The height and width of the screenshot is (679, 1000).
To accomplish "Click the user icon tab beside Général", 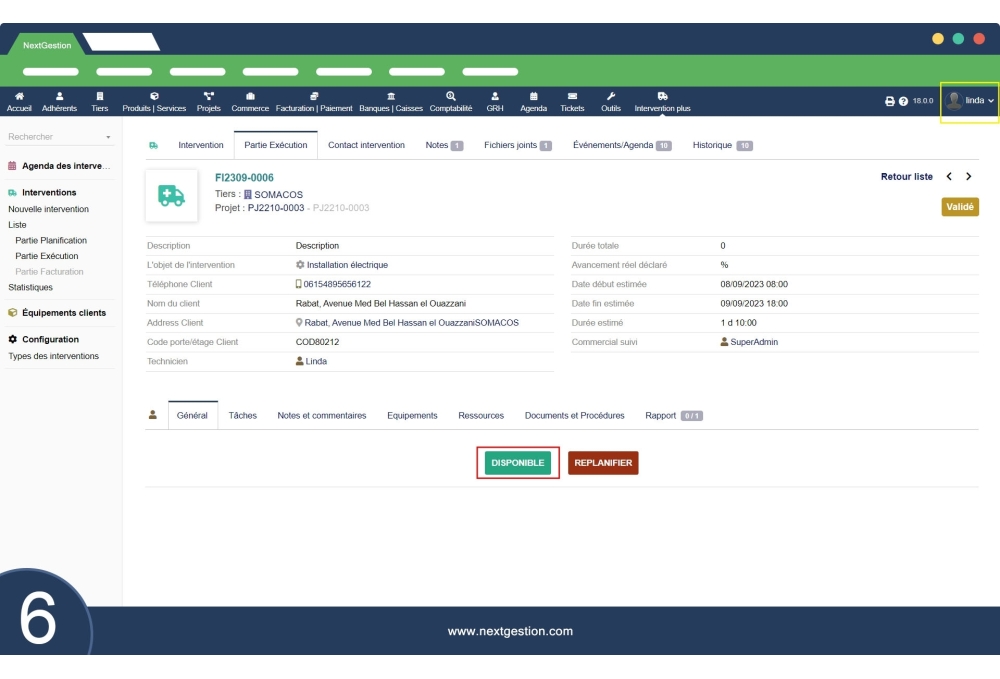I will [153, 415].
